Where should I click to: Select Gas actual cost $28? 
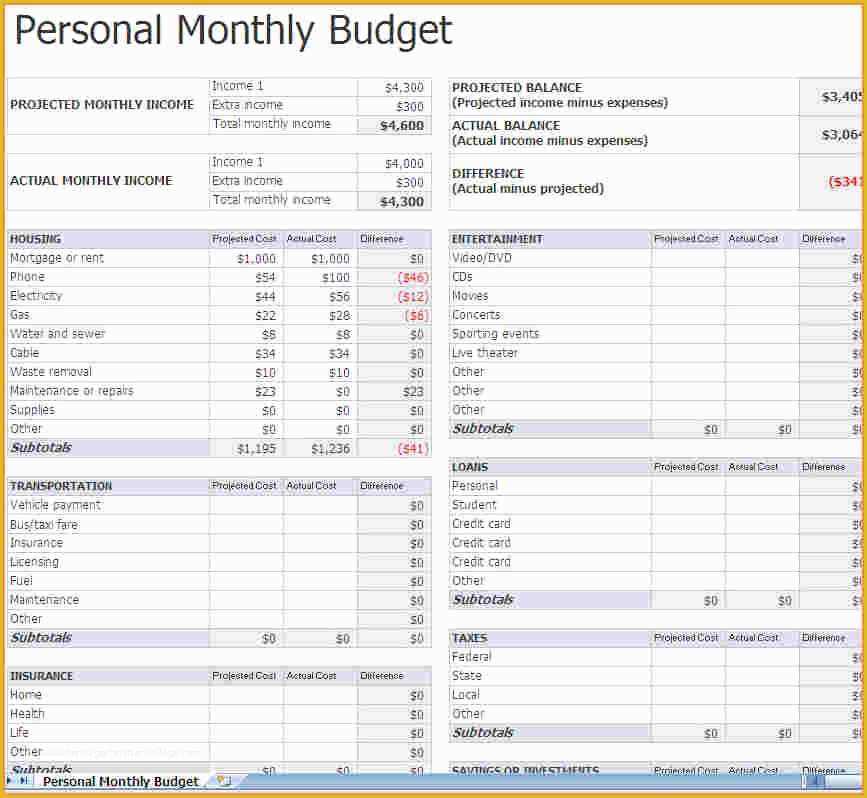(x=320, y=315)
